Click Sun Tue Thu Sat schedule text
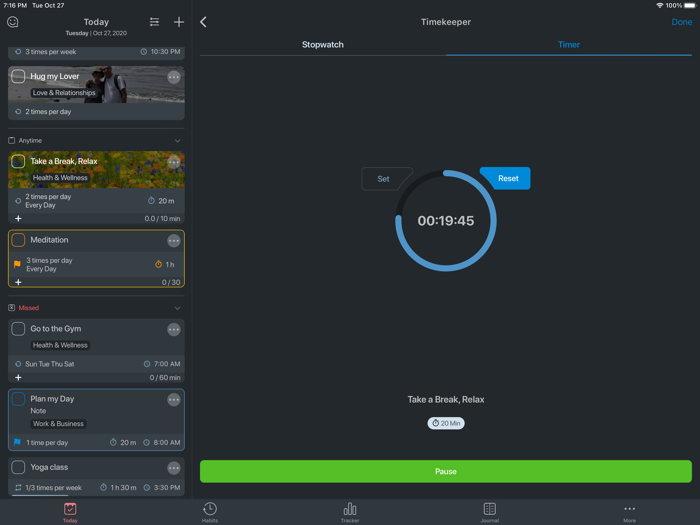This screenshot has width=700, height=525. [x=50, y=364]
